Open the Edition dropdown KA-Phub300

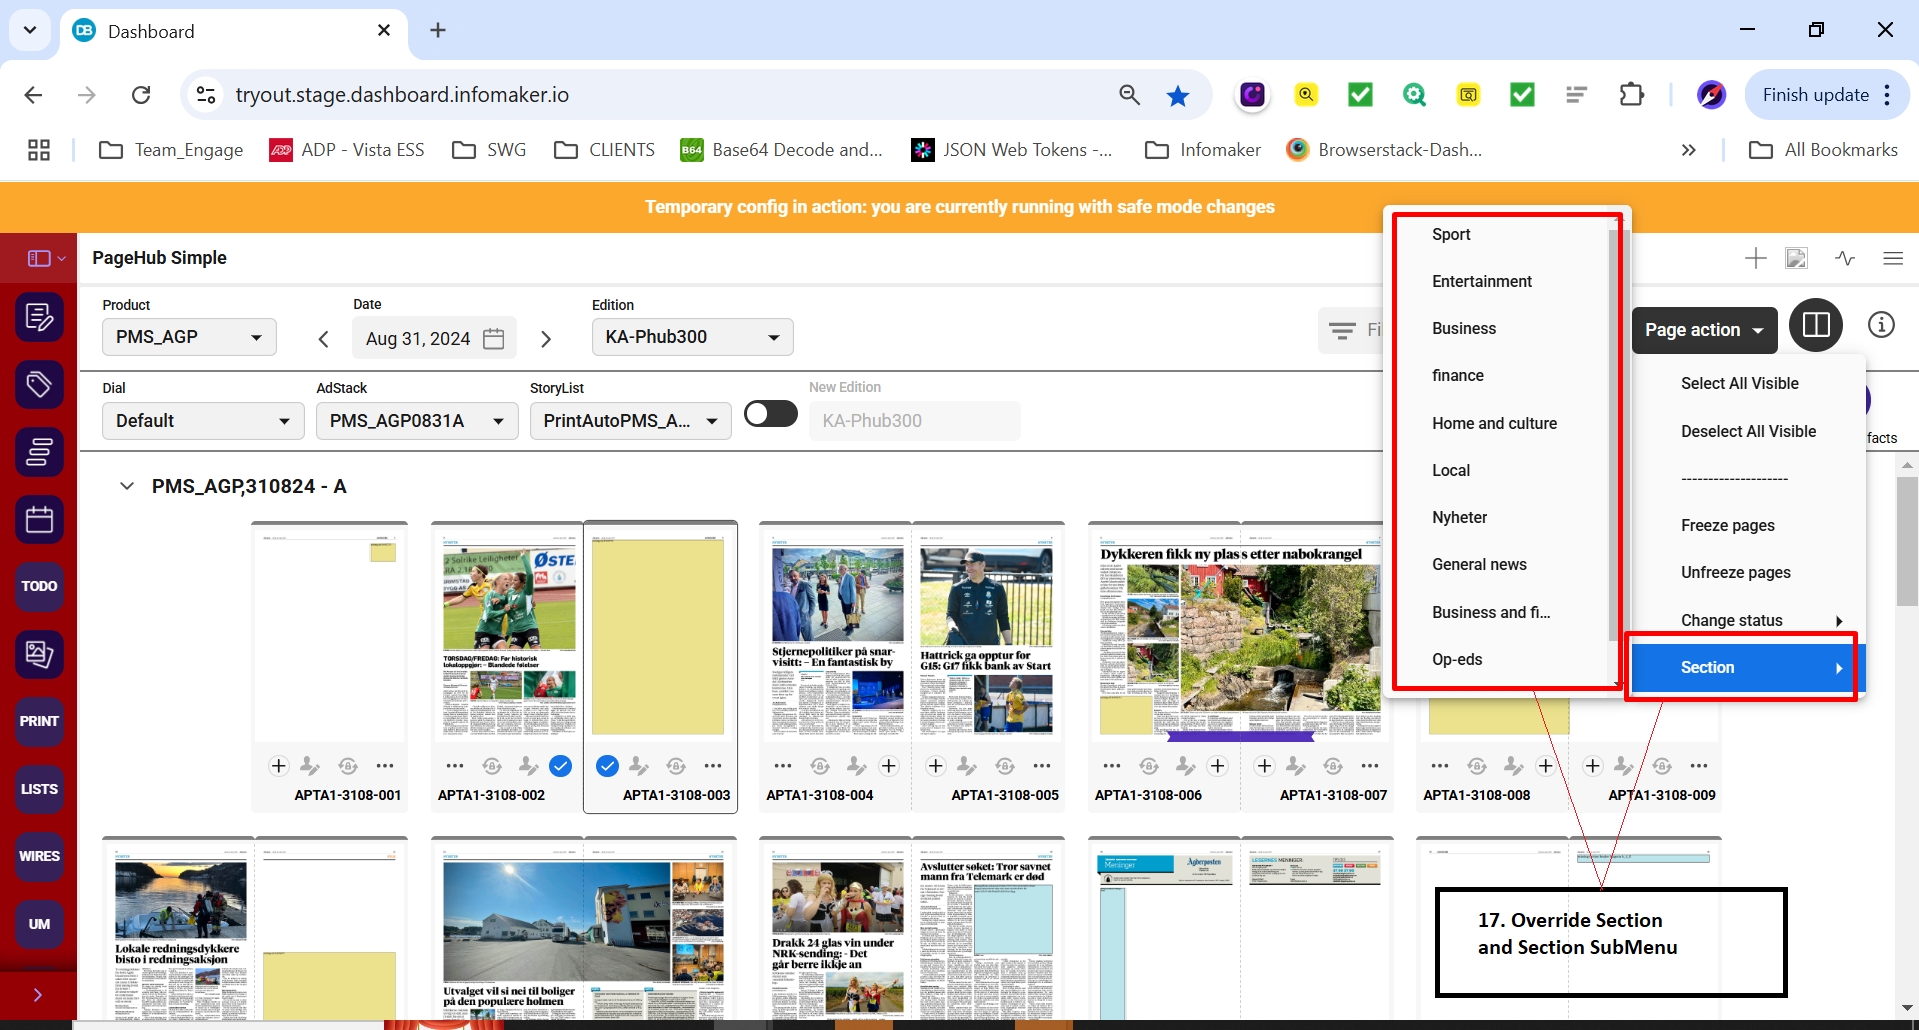click(x=692, y=337)
